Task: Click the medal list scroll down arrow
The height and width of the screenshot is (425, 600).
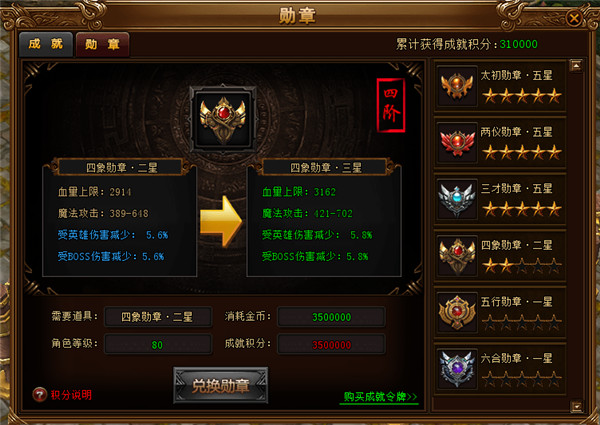Action: (x=576, y=406)
